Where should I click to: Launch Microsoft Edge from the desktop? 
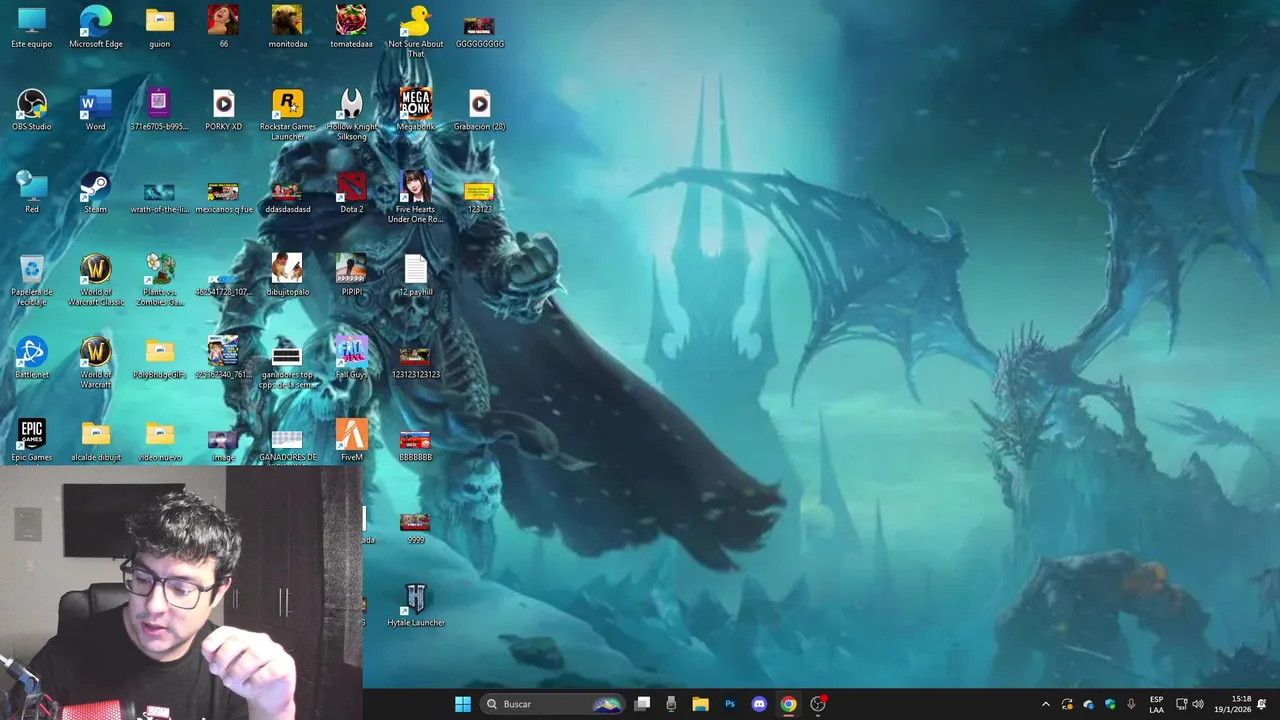96,27
